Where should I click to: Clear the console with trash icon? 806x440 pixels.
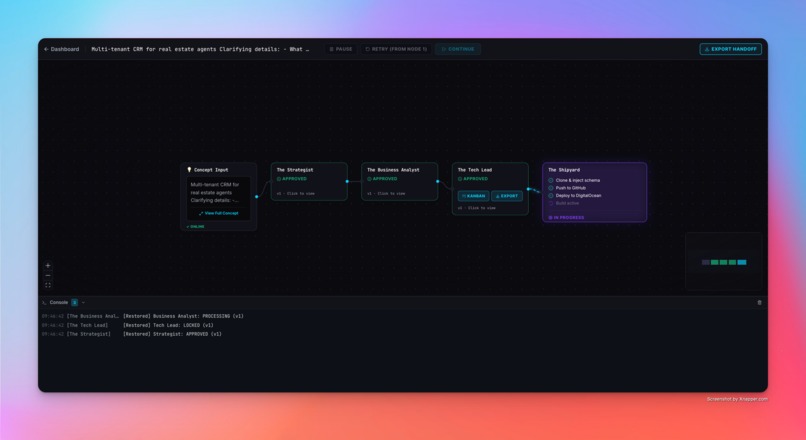[x=759, y=303]
